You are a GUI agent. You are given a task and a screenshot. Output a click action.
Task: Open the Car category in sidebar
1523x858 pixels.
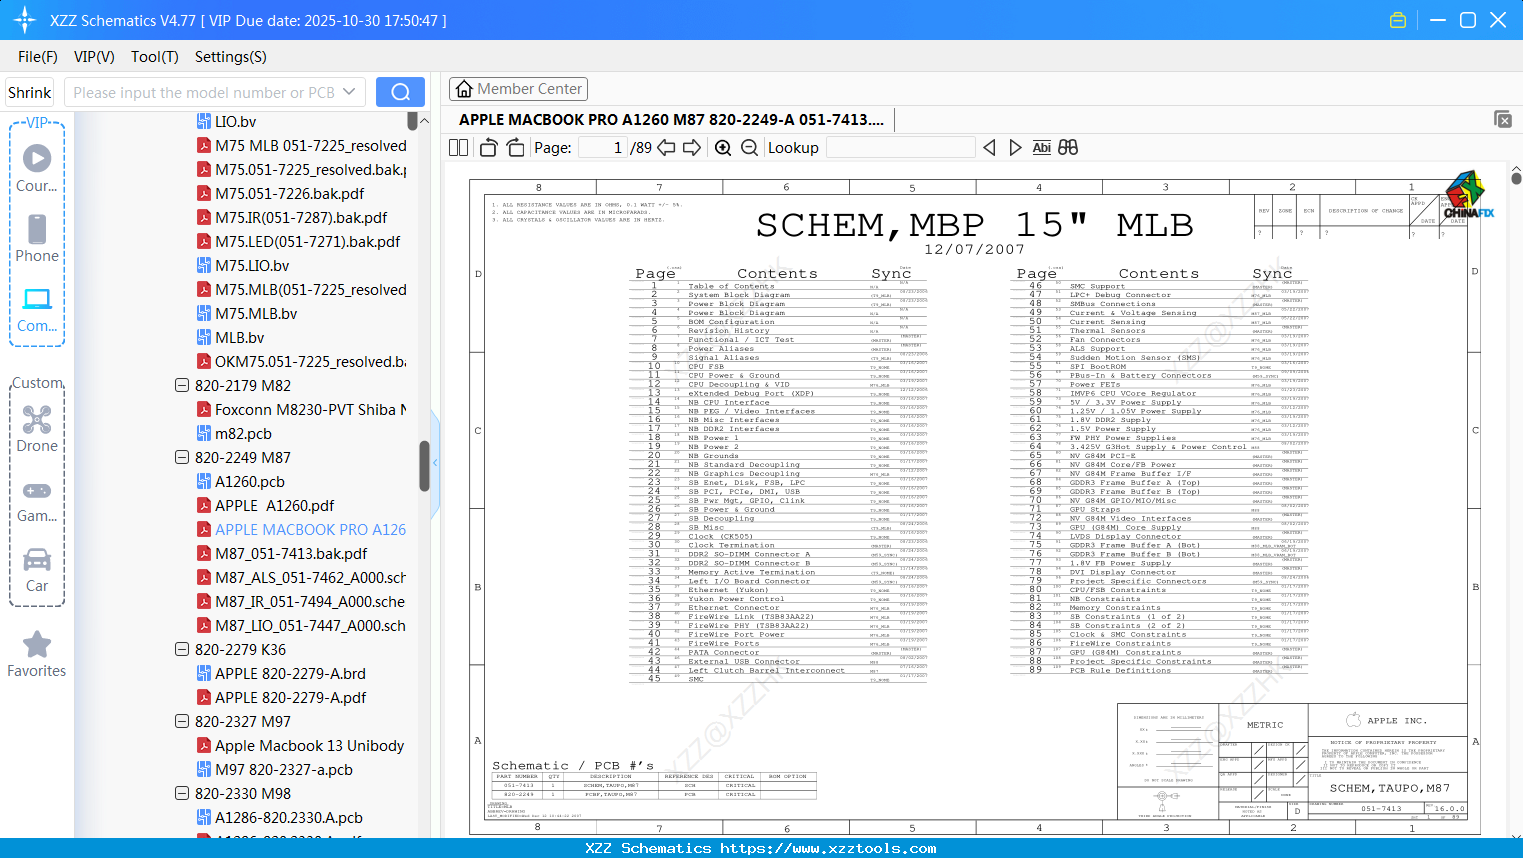pos(37,570)
